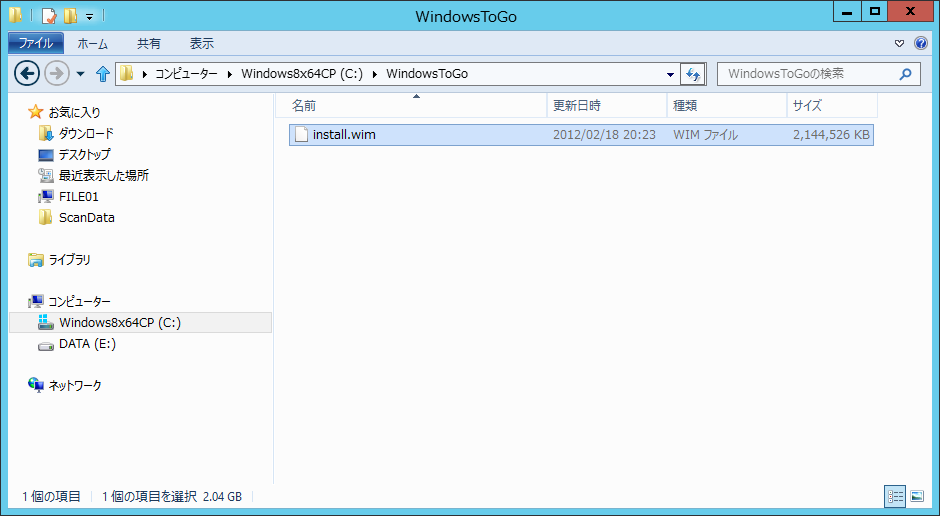
Task: Click the デスクトップ monitor icon
Action: click(46, 155)
